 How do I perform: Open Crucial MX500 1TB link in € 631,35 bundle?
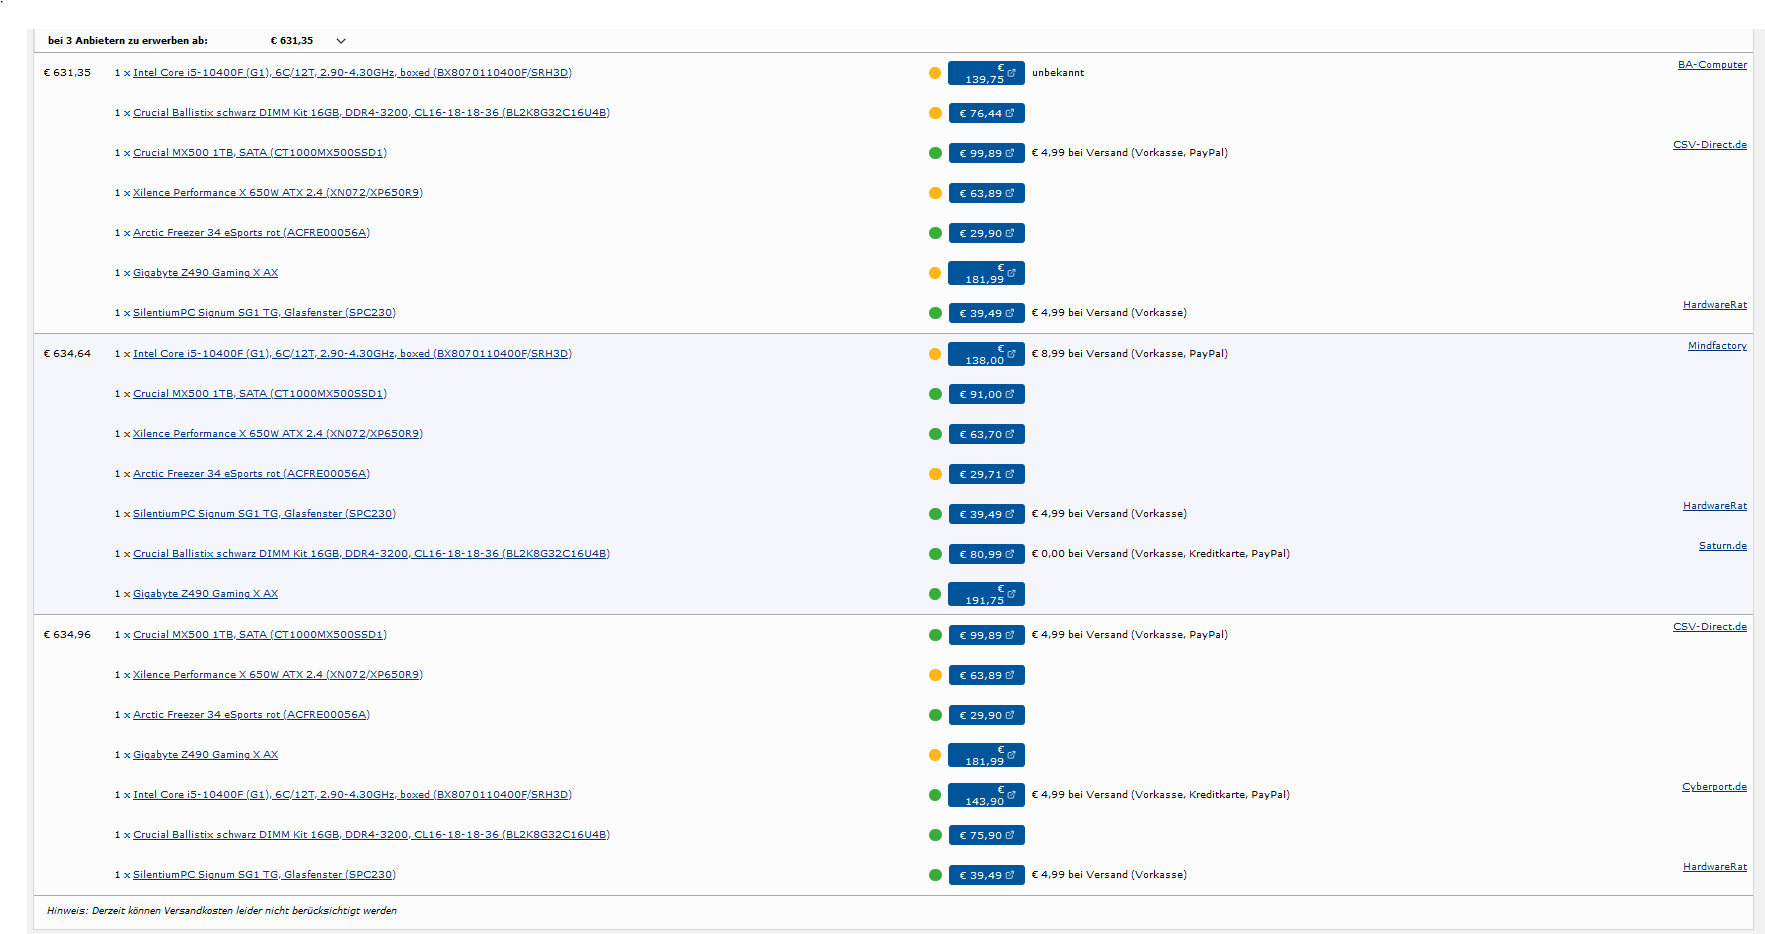point(260,153)
